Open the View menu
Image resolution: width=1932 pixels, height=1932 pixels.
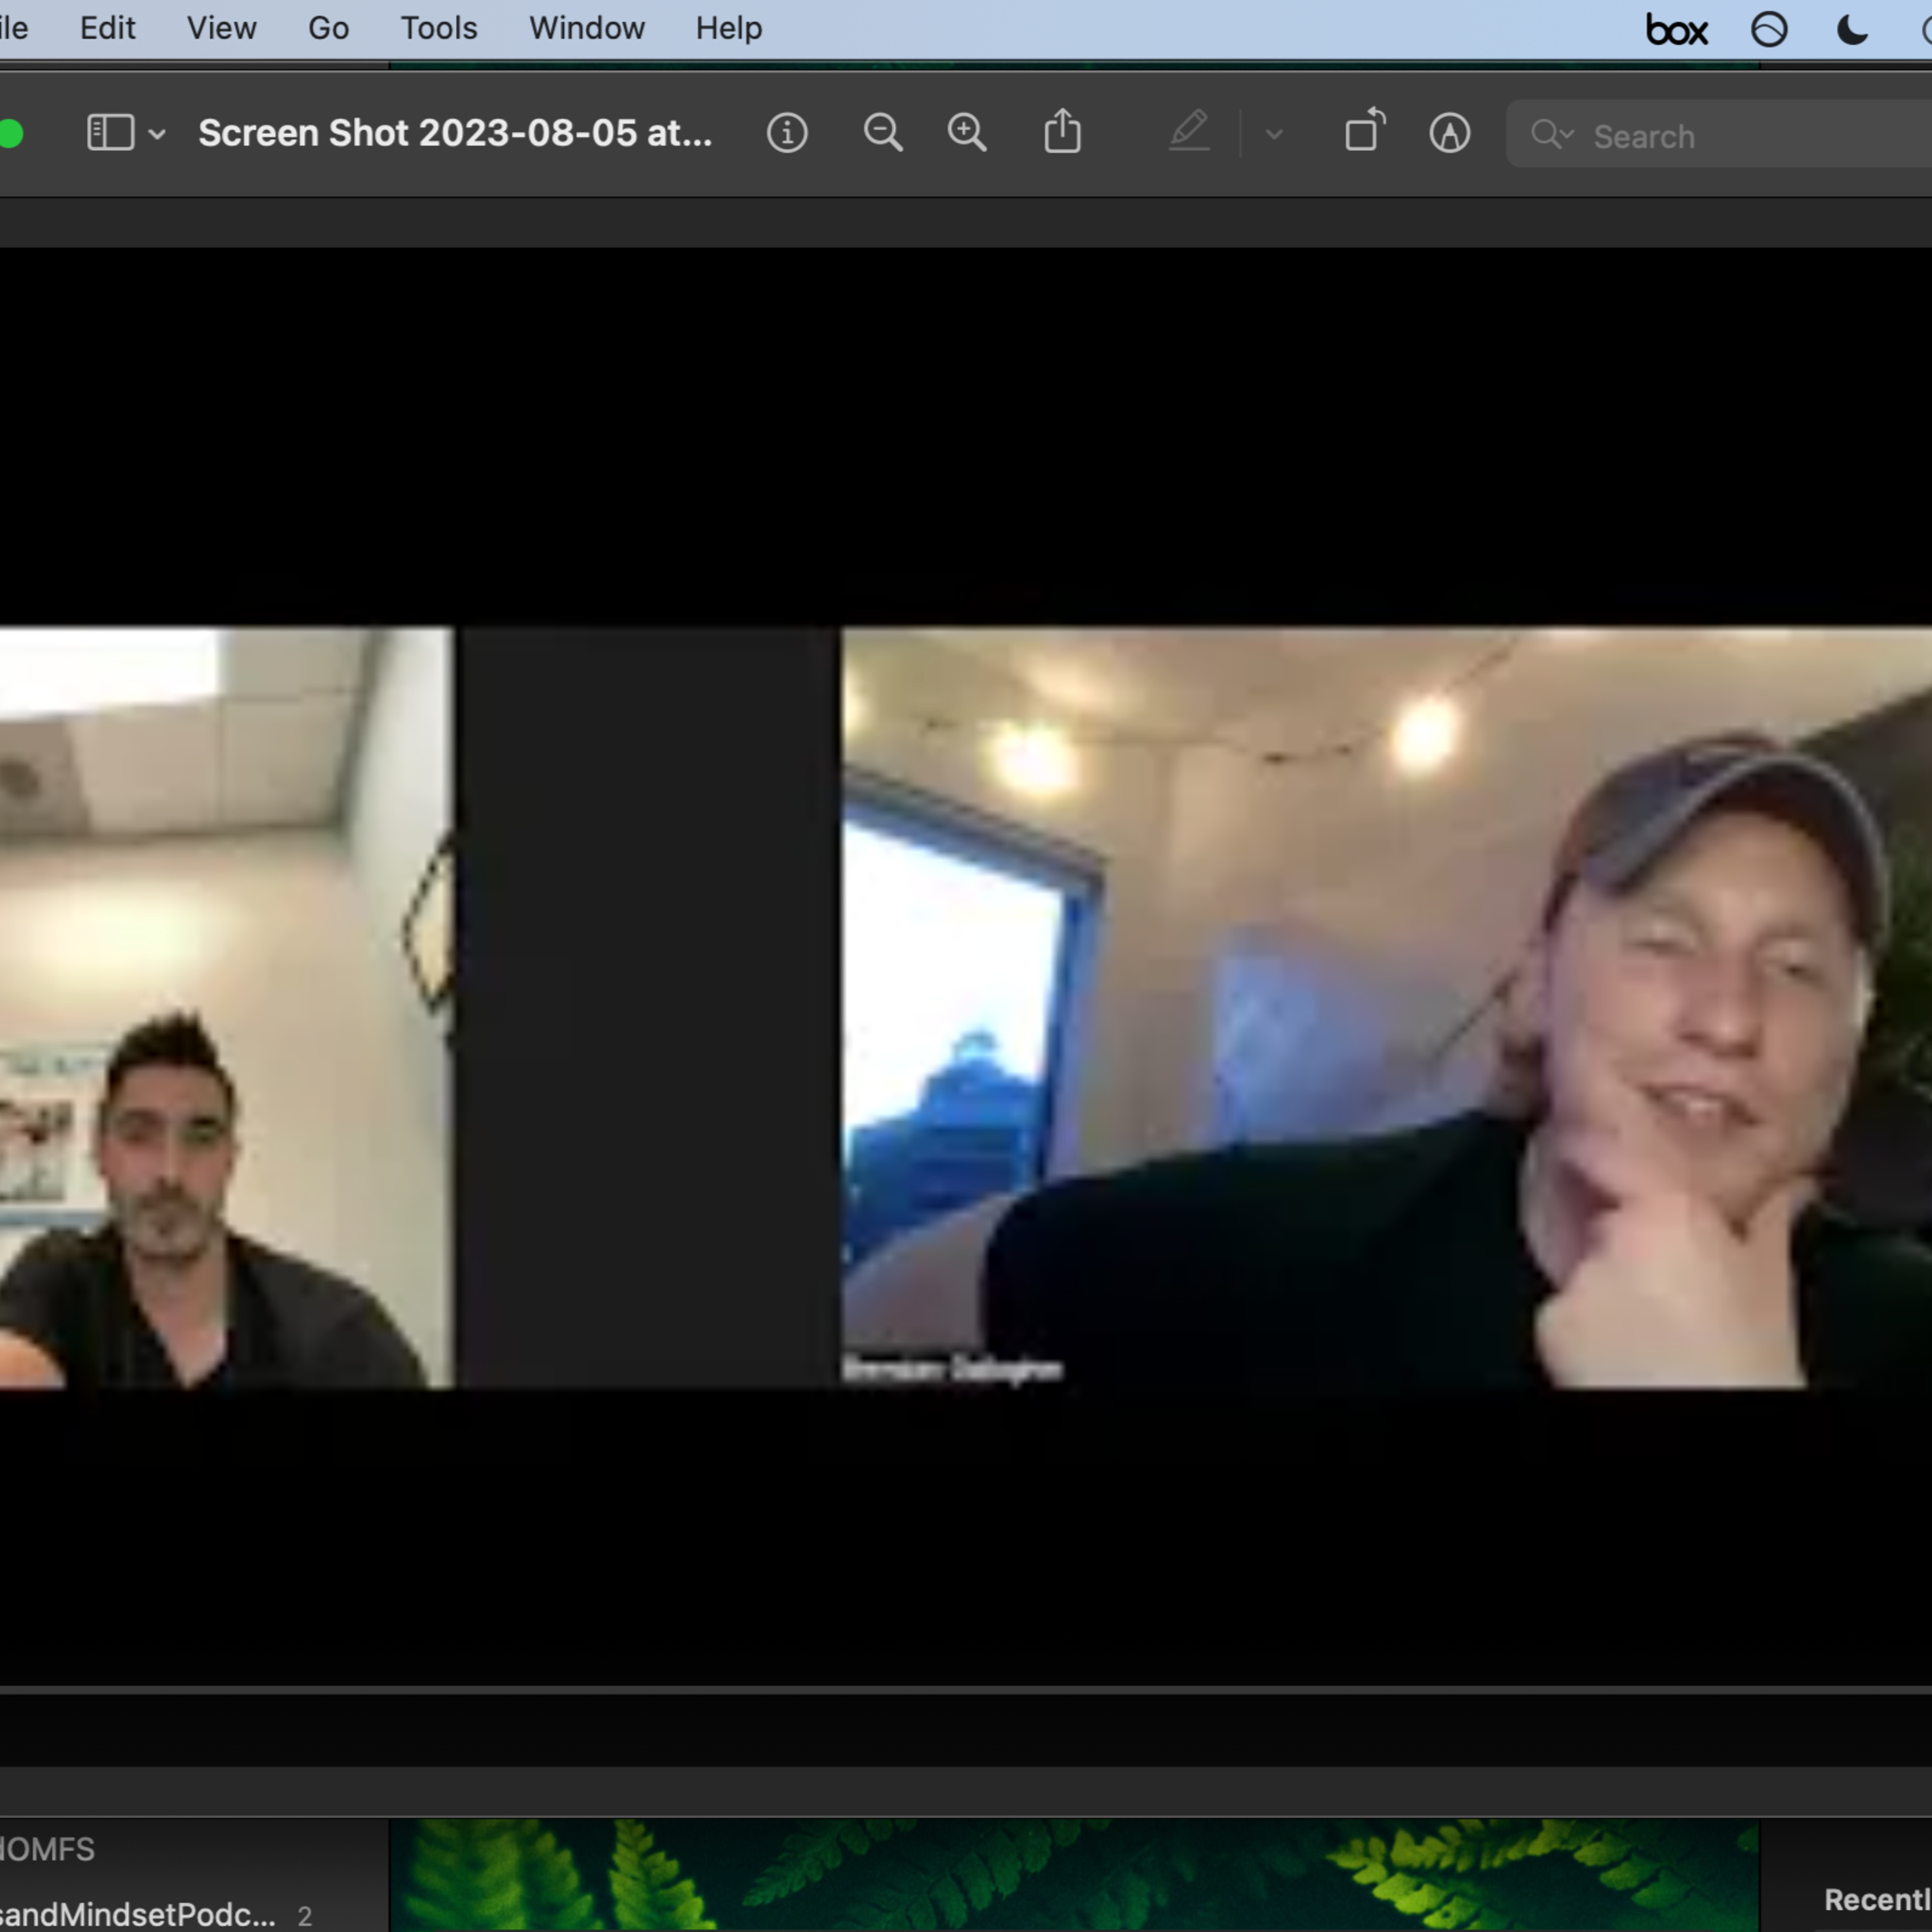(x=221, y=28)
